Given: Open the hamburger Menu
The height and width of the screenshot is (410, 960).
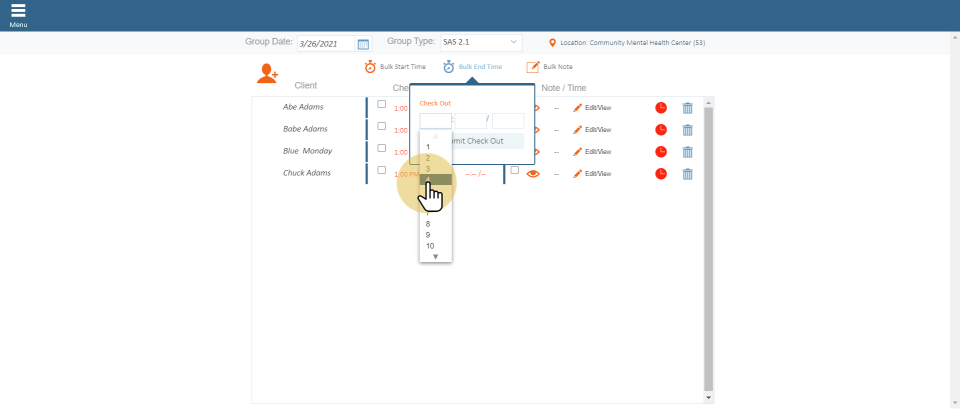Looking at the screenshot, I should (18, 13).
